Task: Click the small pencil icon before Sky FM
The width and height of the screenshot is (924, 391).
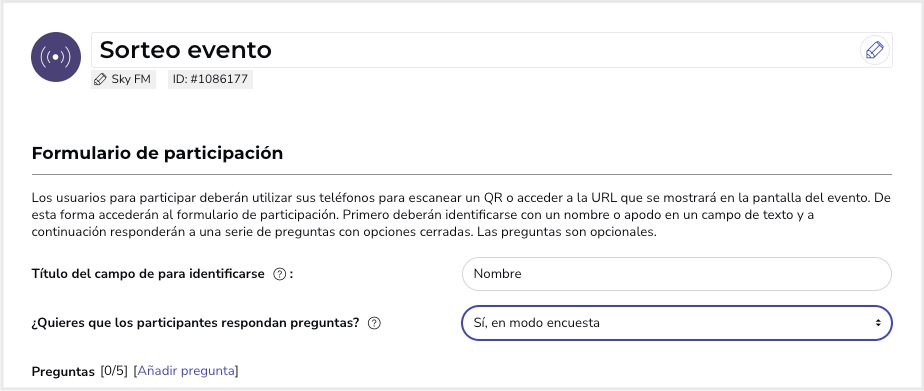Action: point(100,79)
